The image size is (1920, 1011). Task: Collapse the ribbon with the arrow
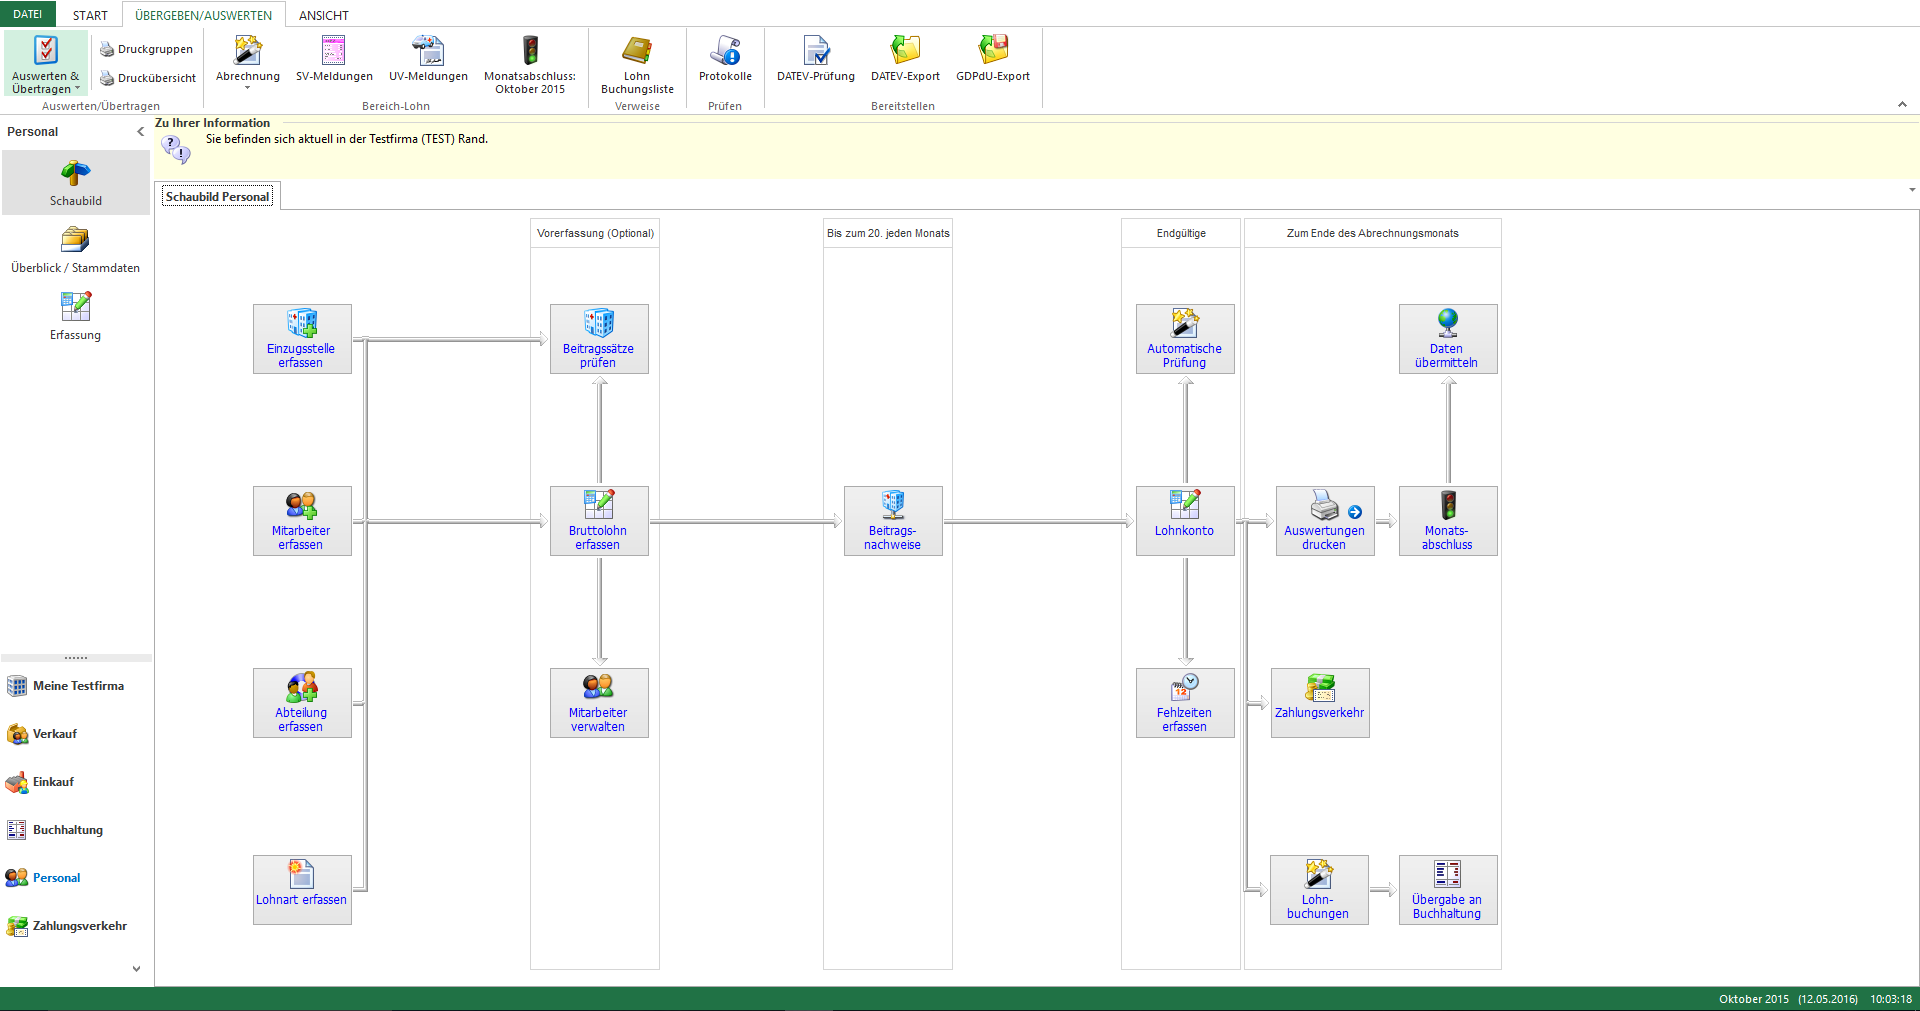[x=1902, y=104]
